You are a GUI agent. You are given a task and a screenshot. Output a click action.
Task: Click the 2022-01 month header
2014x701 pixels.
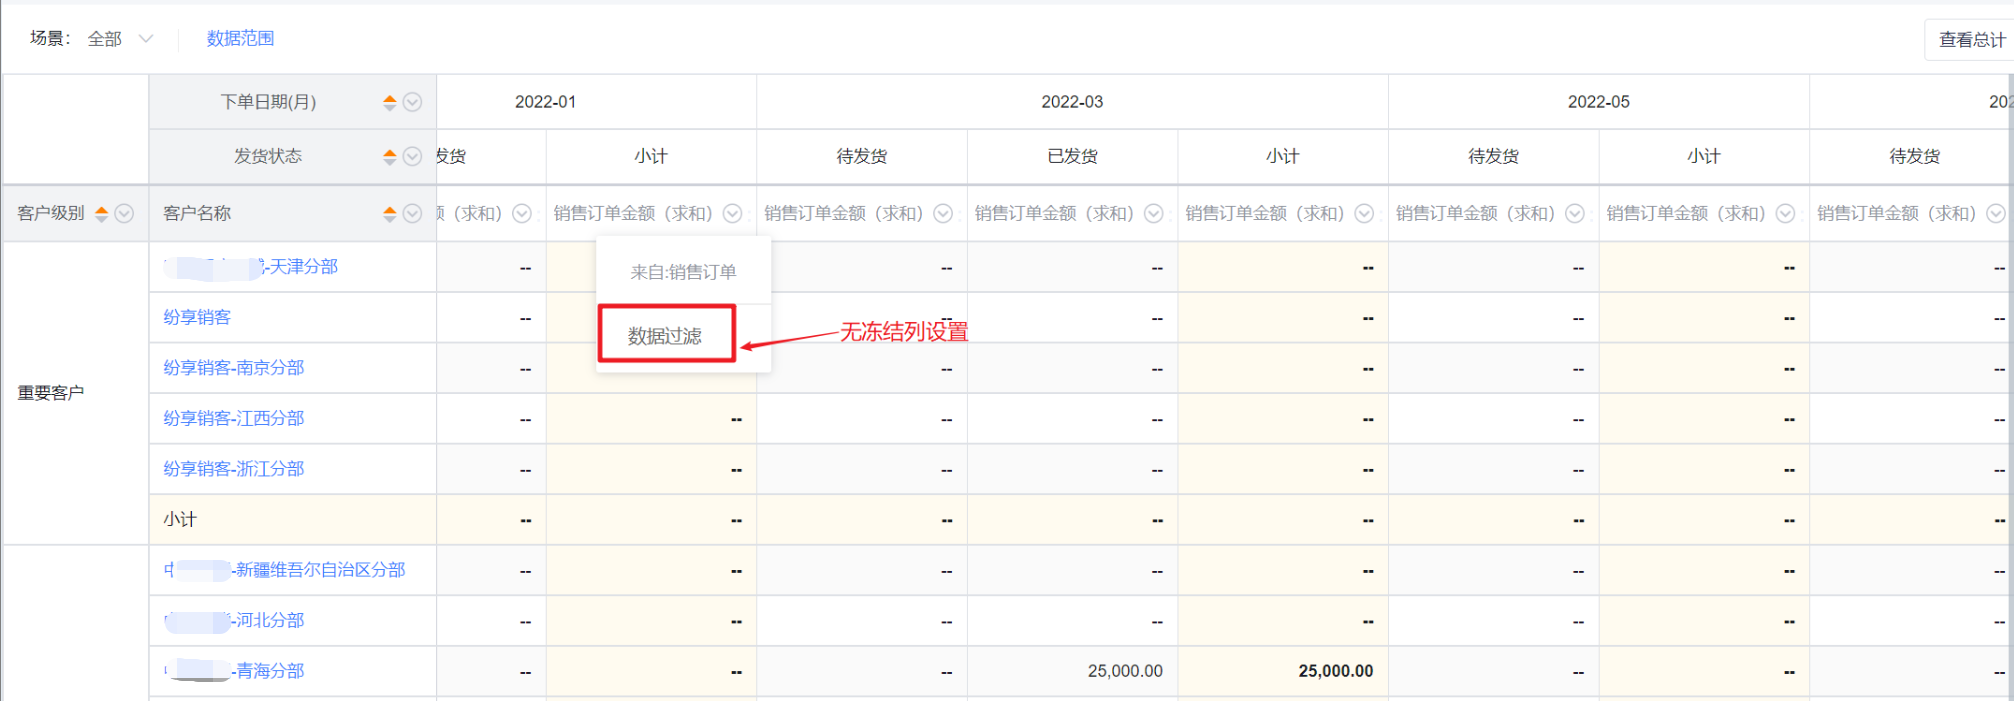[545, 102]
